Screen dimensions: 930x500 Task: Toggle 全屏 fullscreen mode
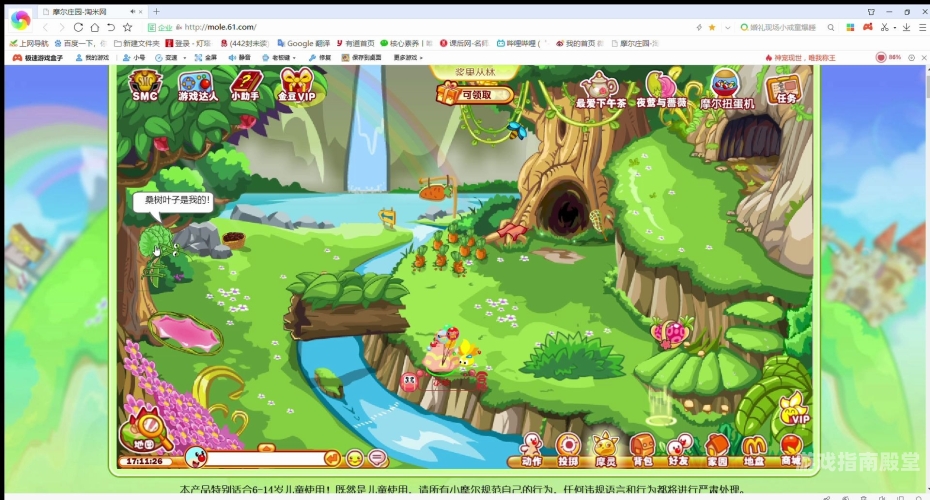pyautogui.click(x=206, y=58)
